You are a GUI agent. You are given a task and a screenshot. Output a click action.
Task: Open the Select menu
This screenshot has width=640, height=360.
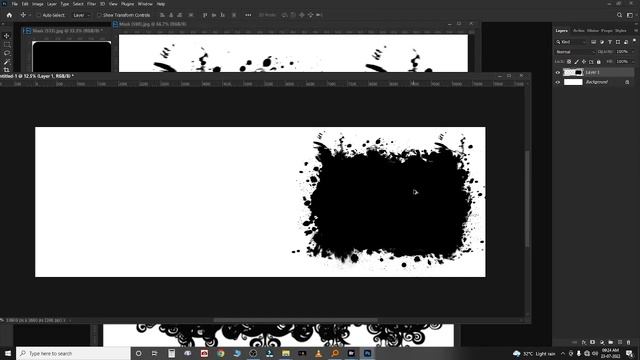tap(78, 4)
